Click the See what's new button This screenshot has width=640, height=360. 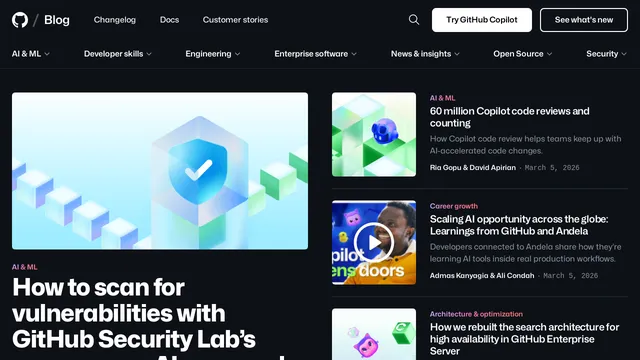pos(584,20)
